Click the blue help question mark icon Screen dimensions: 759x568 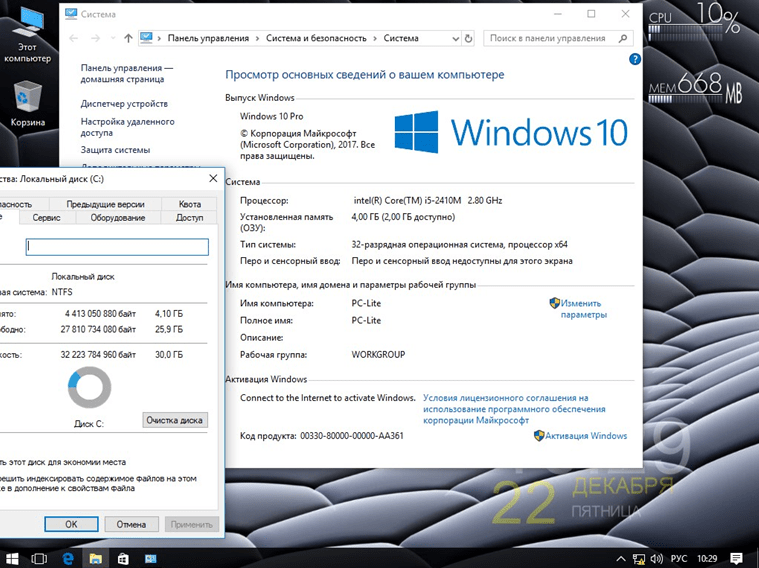634,60
